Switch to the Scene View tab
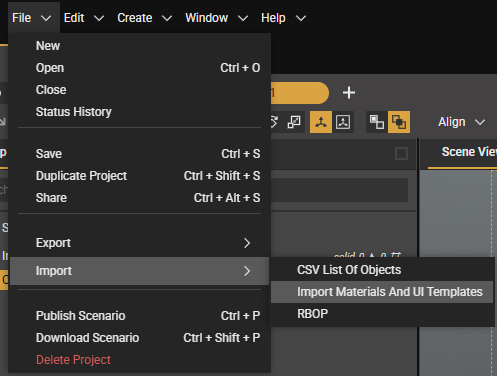 (x=468, y=152)
